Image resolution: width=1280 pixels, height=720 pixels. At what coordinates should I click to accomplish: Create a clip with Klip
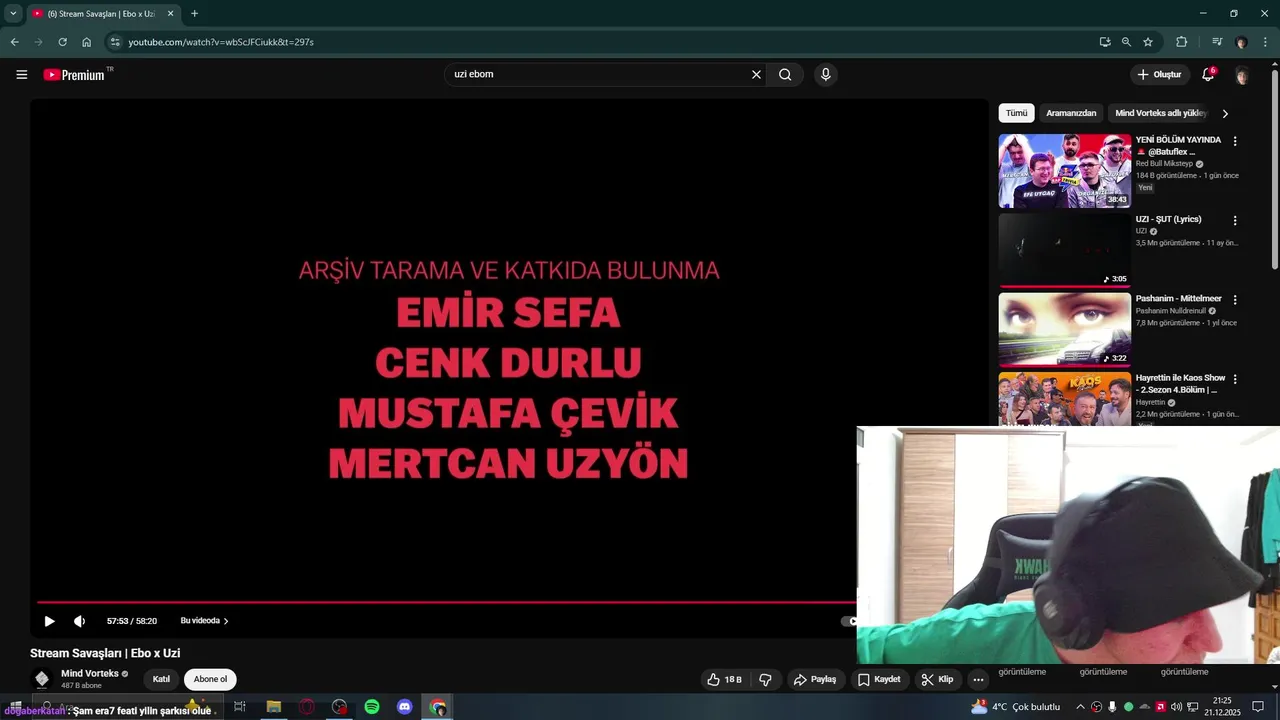937,679
